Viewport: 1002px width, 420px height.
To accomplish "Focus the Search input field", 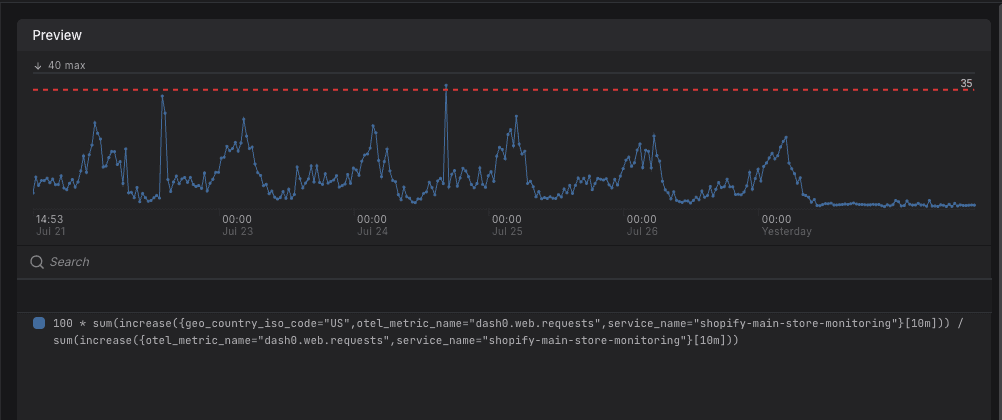I will tap(504, 262).
